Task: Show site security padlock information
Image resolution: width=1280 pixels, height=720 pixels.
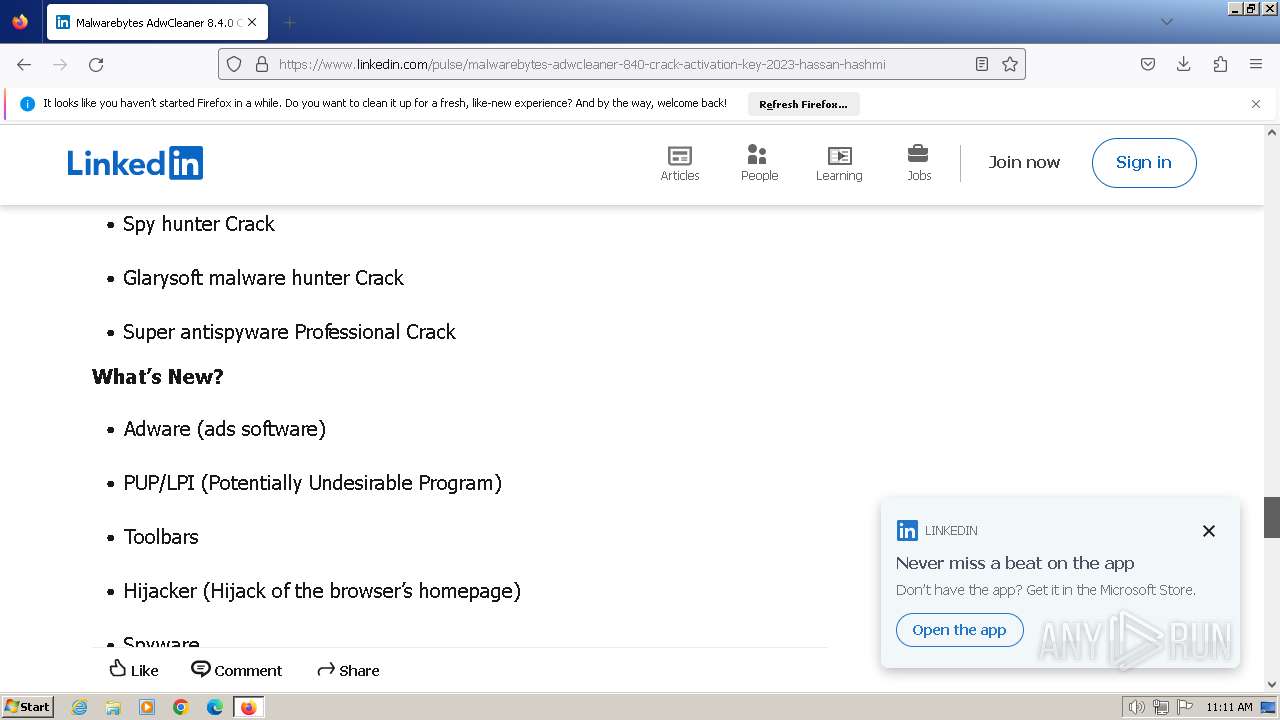Action: tap(262, 64)
